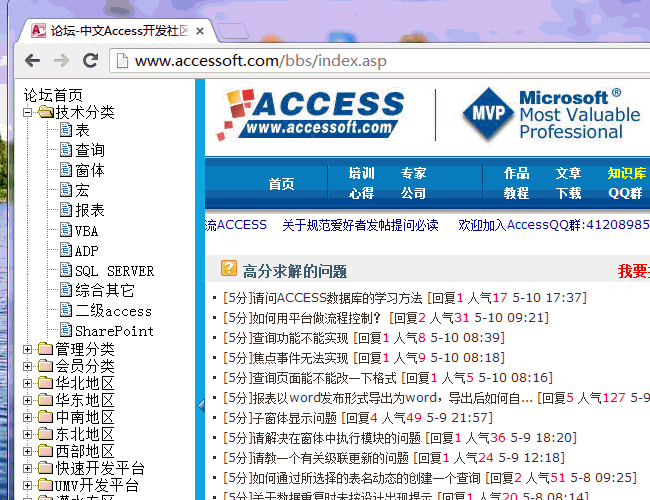Open post 请解决在窗体中执行模块的问题
Image resolution: width=650 pixels, height=500 pixels.
point(336,438)
